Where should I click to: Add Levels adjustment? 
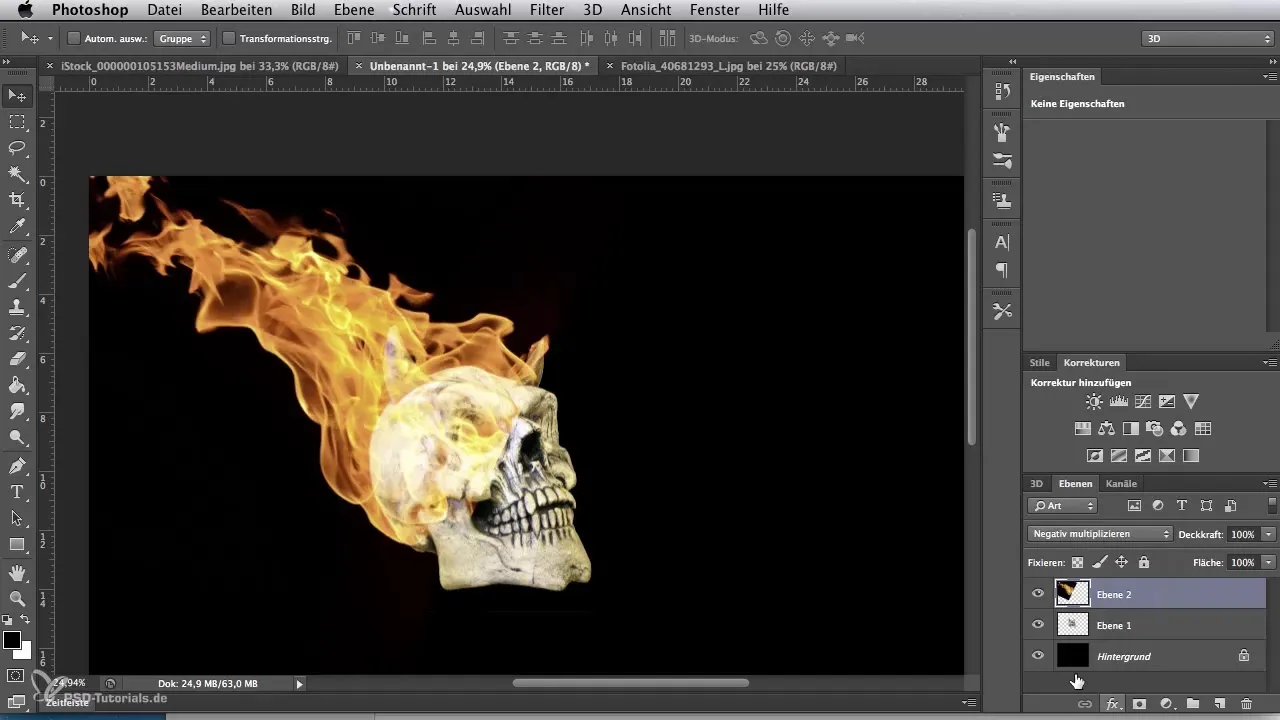(x=1118, y=402)
